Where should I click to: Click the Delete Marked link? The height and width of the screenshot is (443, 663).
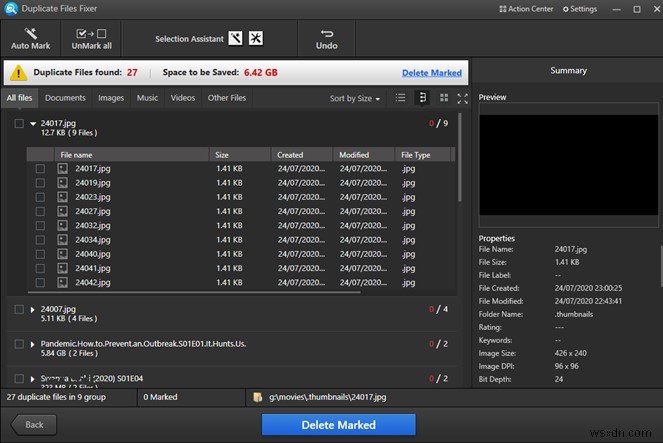tap(431, 73)
